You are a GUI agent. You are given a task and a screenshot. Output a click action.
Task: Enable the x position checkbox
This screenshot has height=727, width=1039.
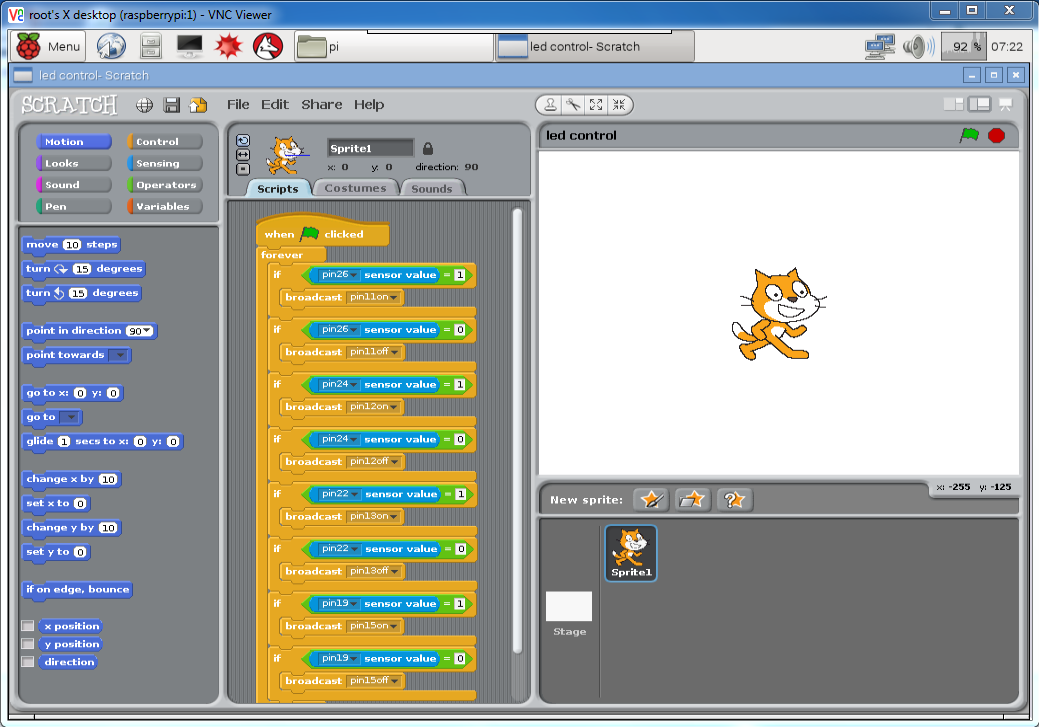tap(29, 626)
